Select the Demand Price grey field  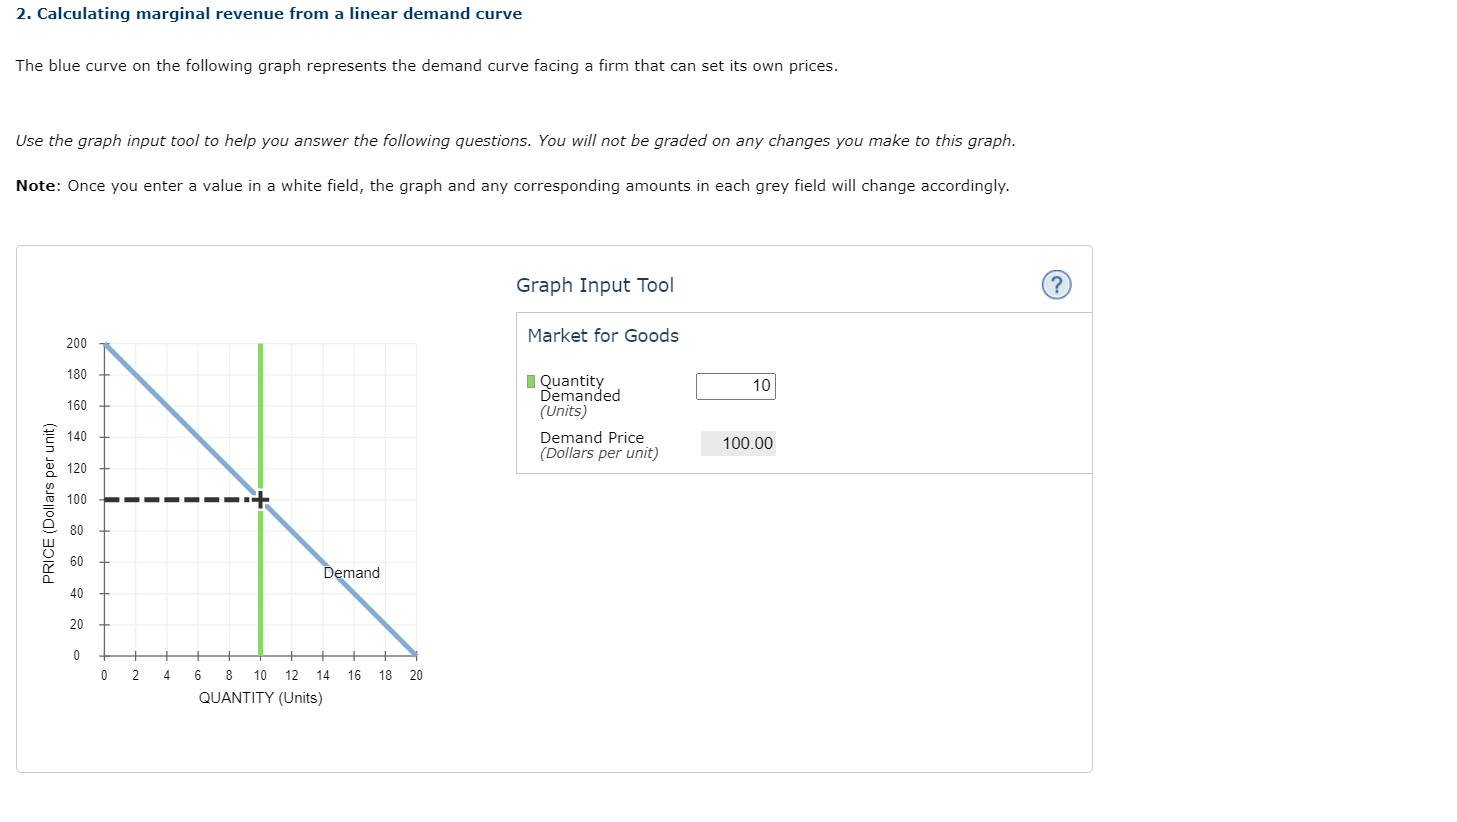click(x=739, y=443)
